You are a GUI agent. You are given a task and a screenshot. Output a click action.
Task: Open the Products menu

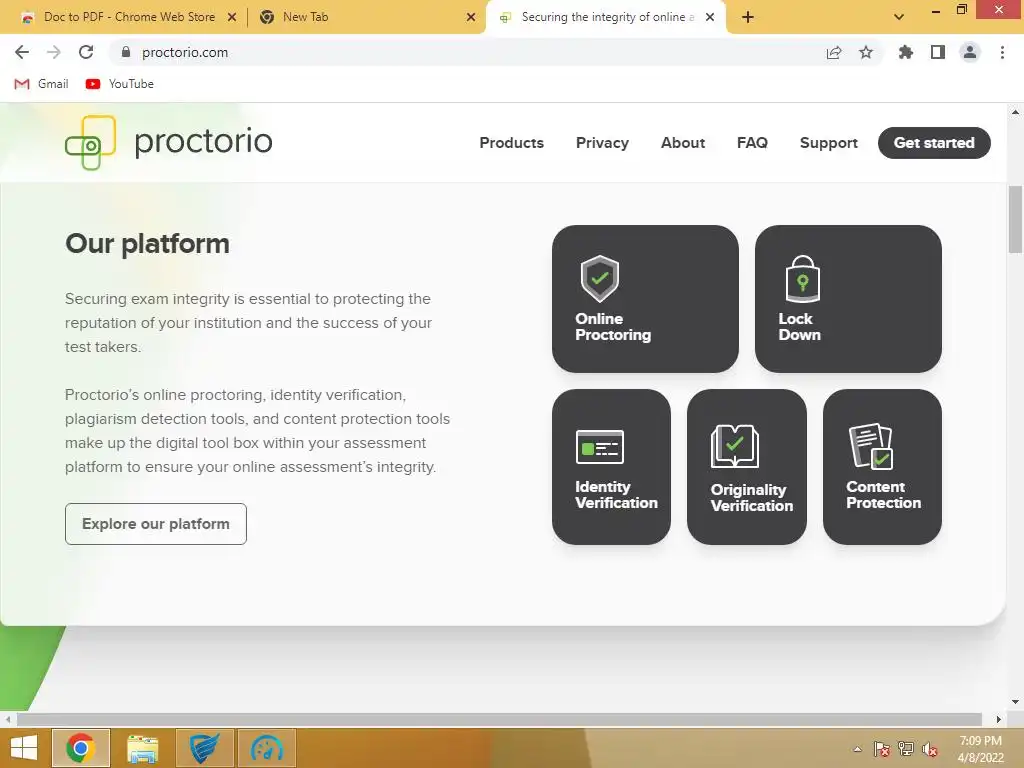[511, 143]
